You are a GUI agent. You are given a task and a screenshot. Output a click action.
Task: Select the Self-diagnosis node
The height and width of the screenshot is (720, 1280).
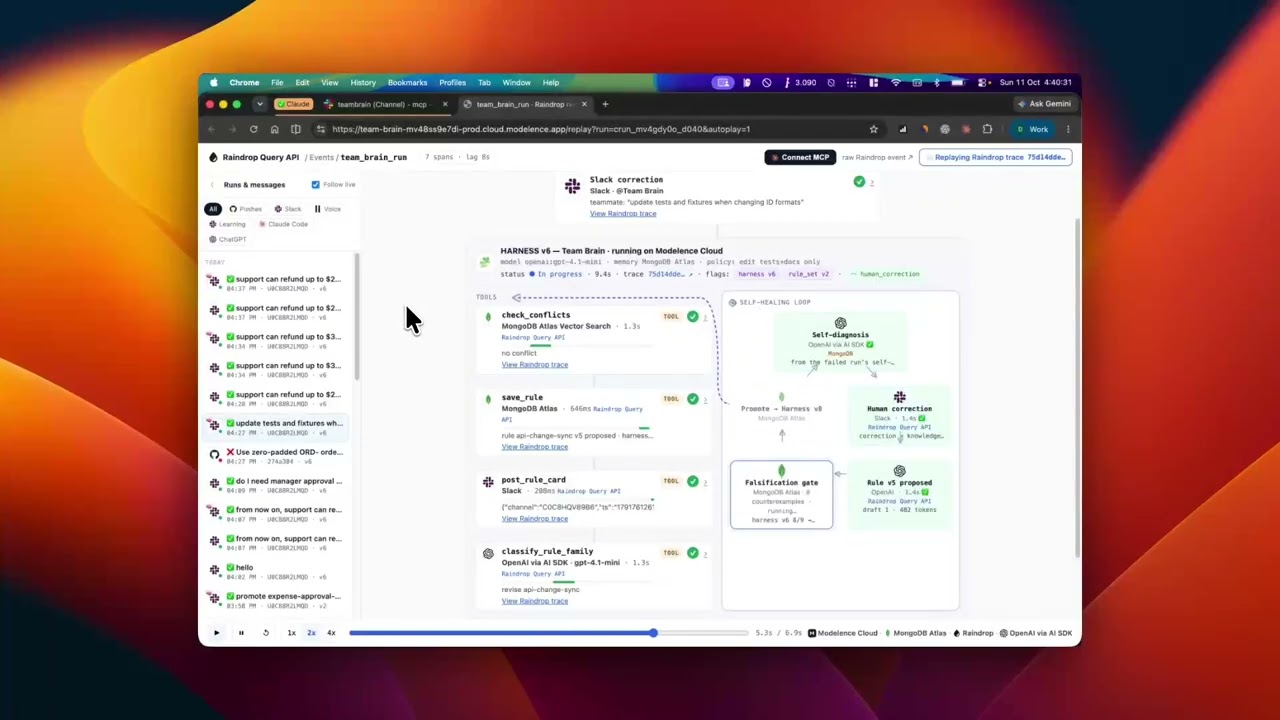840,342
